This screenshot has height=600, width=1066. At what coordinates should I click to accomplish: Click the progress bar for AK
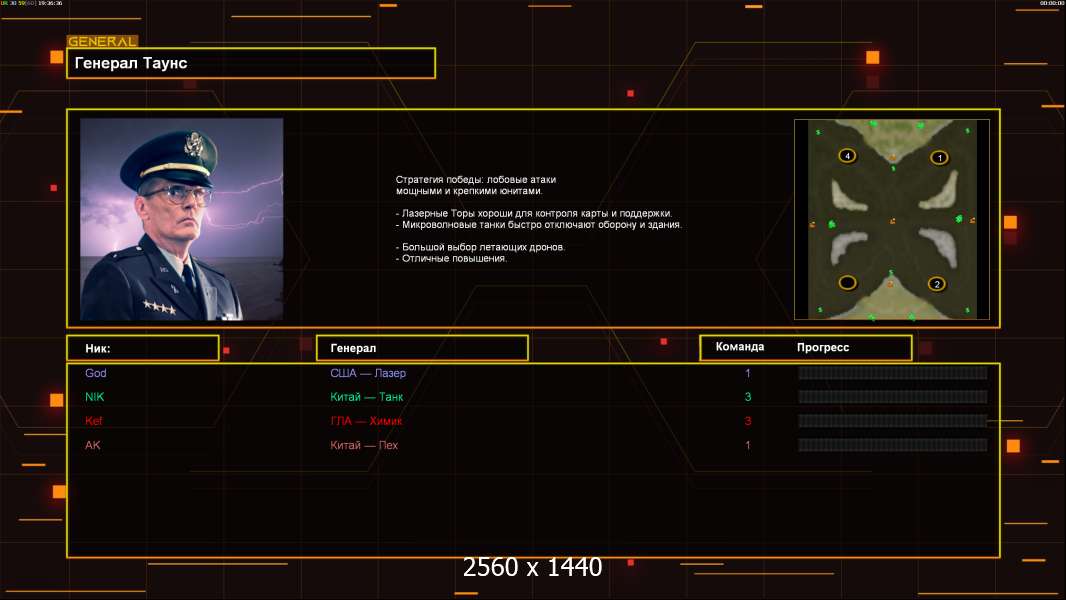(x=893, y=445)
